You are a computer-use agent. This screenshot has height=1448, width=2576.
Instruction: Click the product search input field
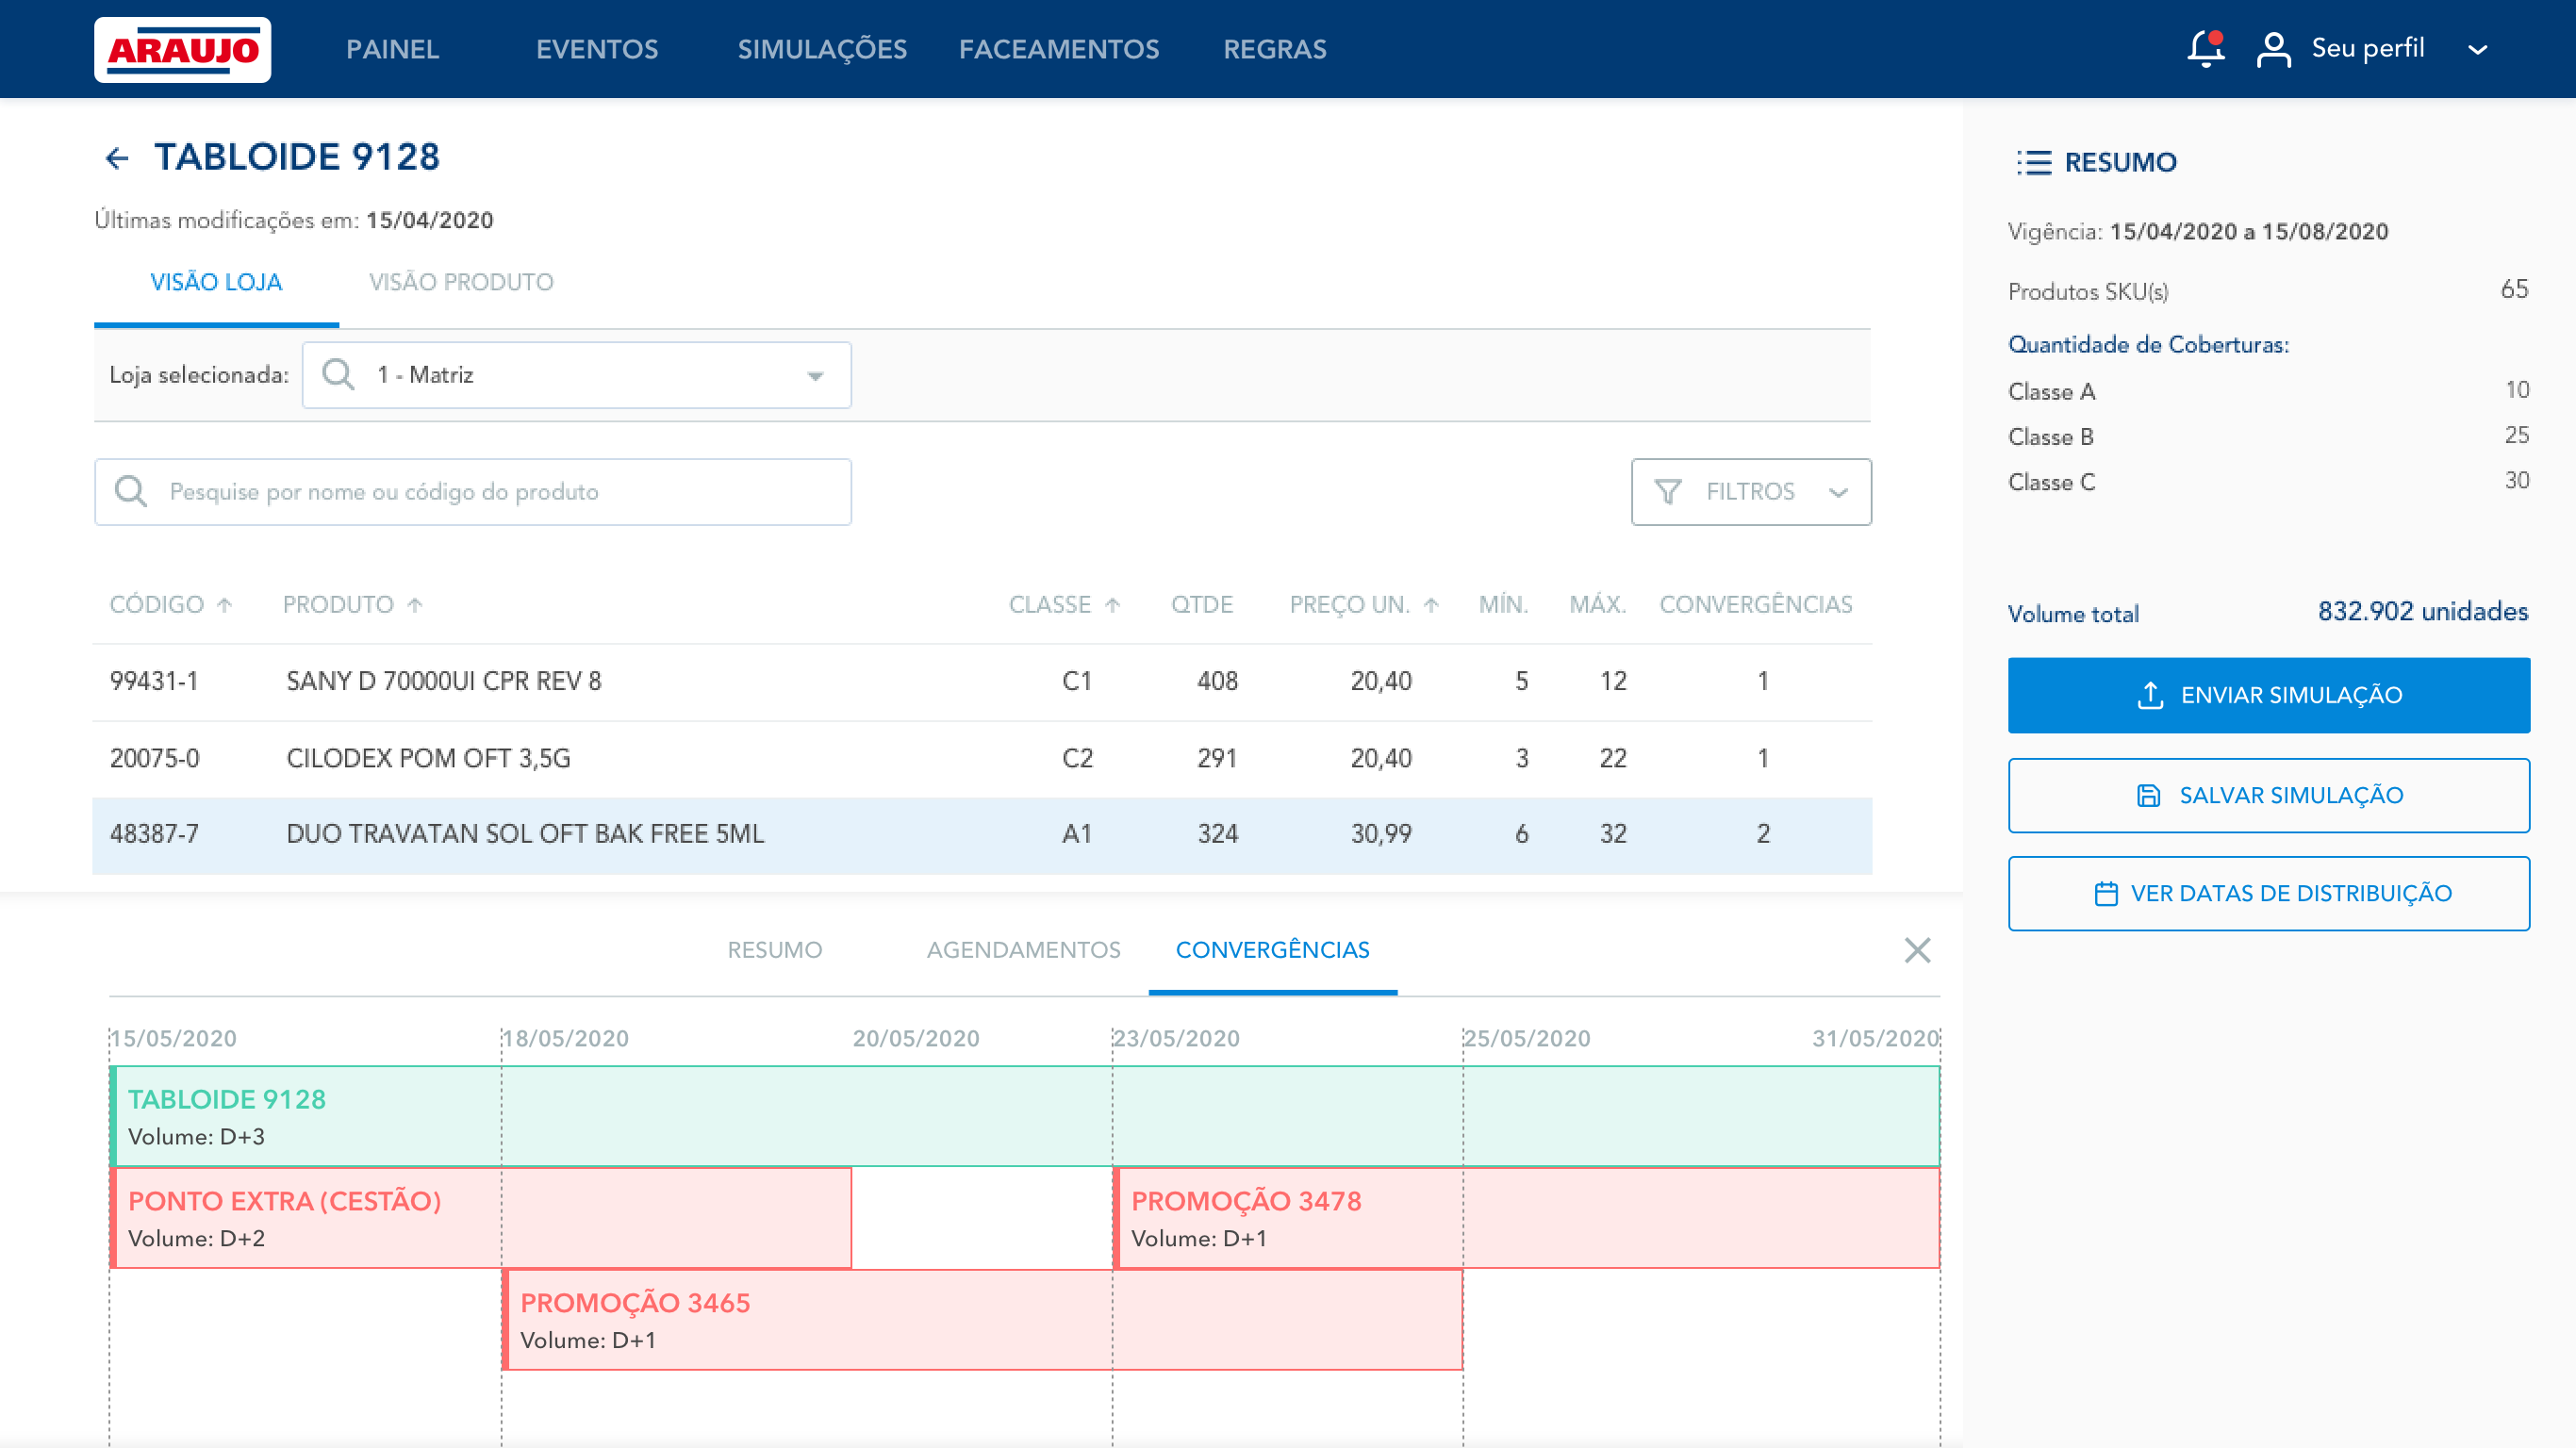coord(473,492)
